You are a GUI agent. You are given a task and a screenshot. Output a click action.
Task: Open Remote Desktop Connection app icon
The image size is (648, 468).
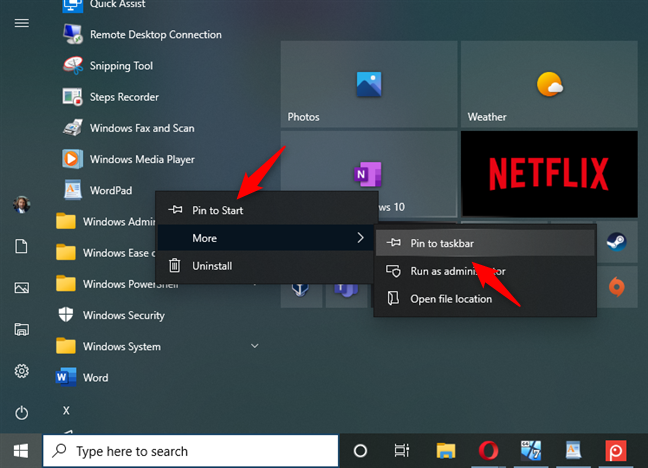coord(73,34)
